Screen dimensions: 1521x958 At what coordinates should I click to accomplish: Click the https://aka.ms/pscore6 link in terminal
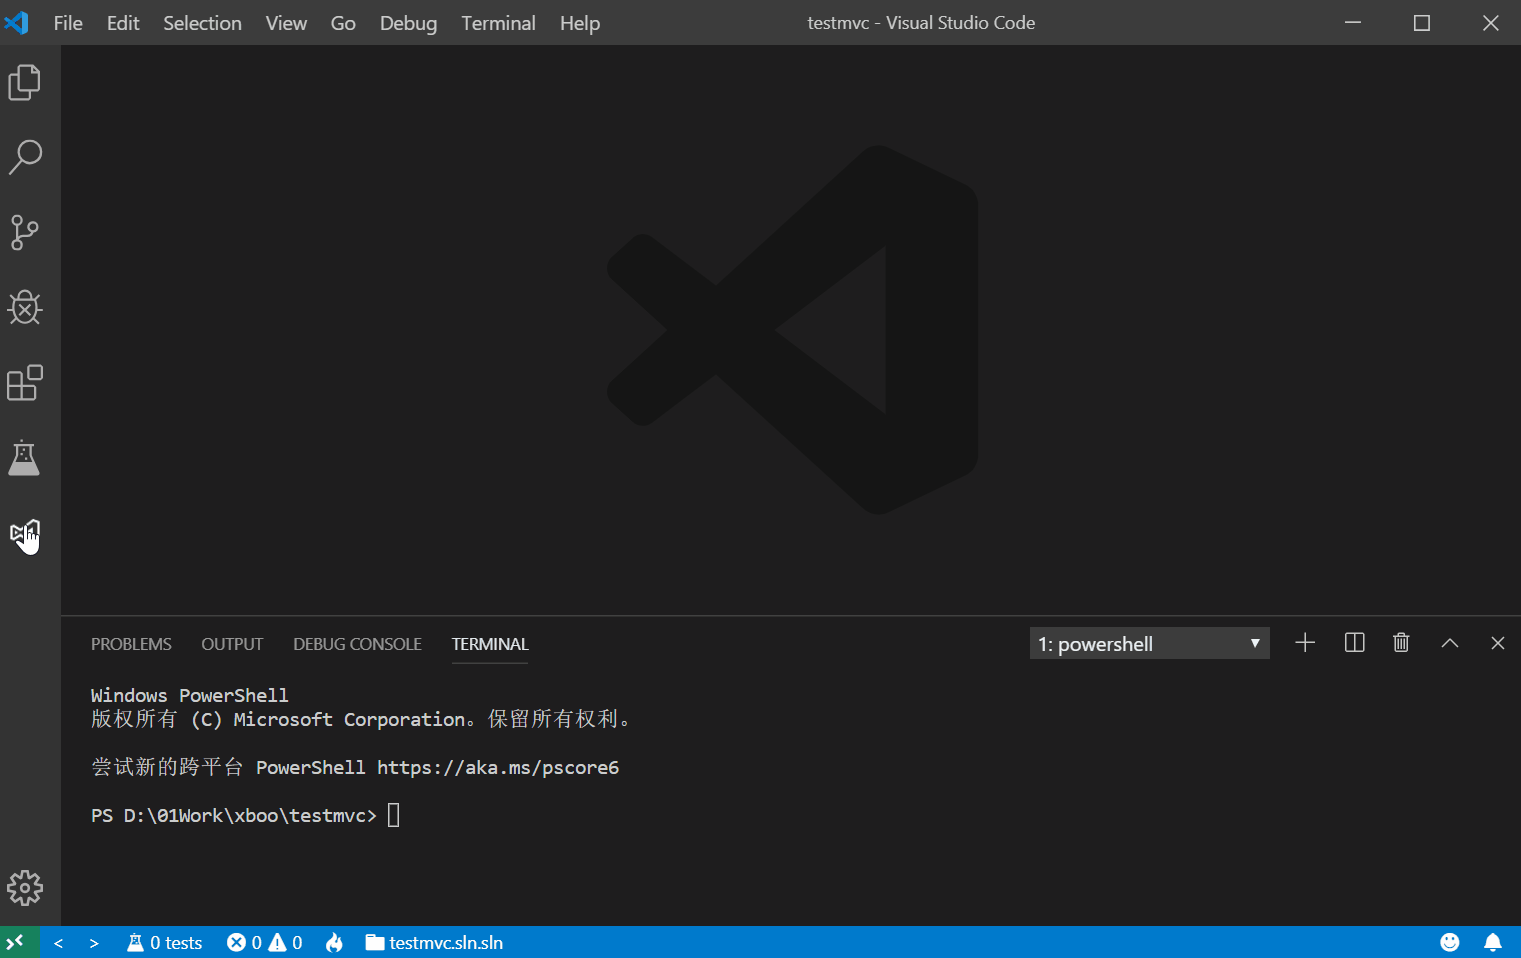498,767
